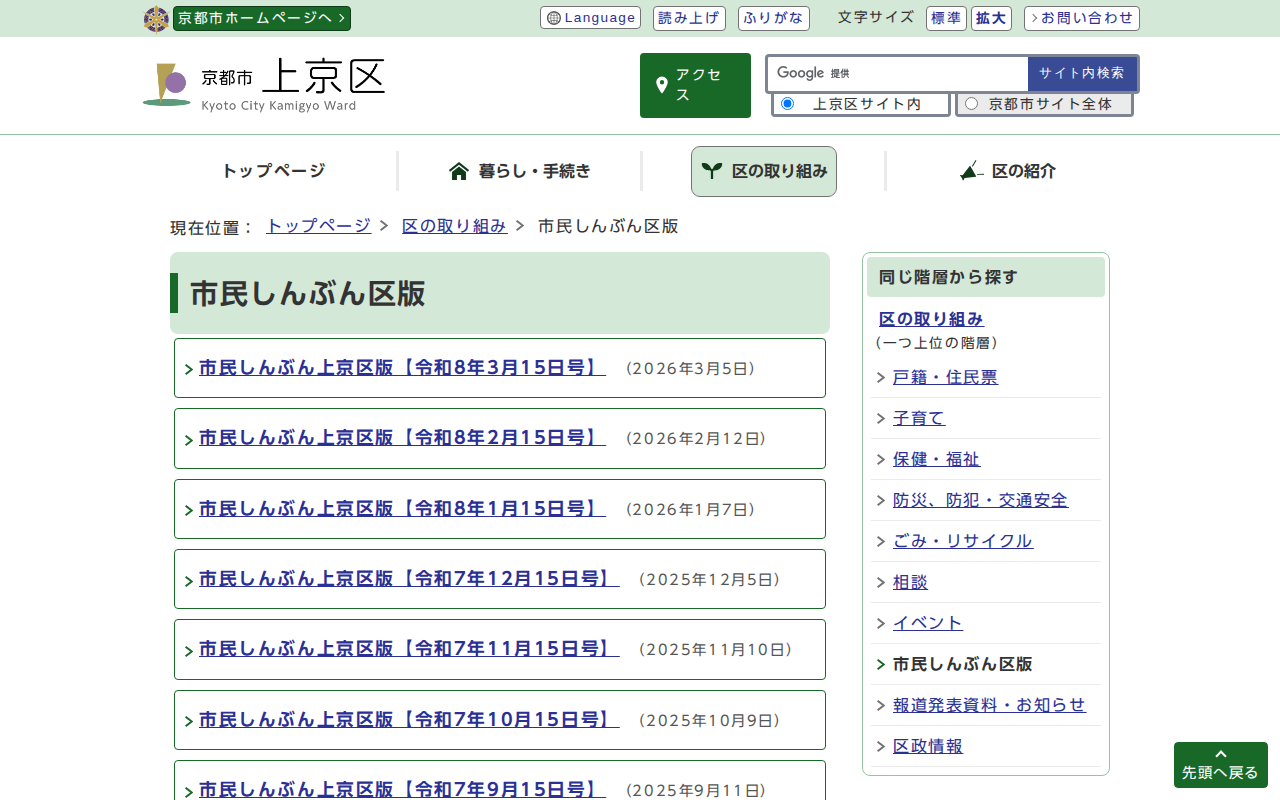Click the brush icon on 区の紹介 tab
The image size is (1280, 800).
point(969,171)
